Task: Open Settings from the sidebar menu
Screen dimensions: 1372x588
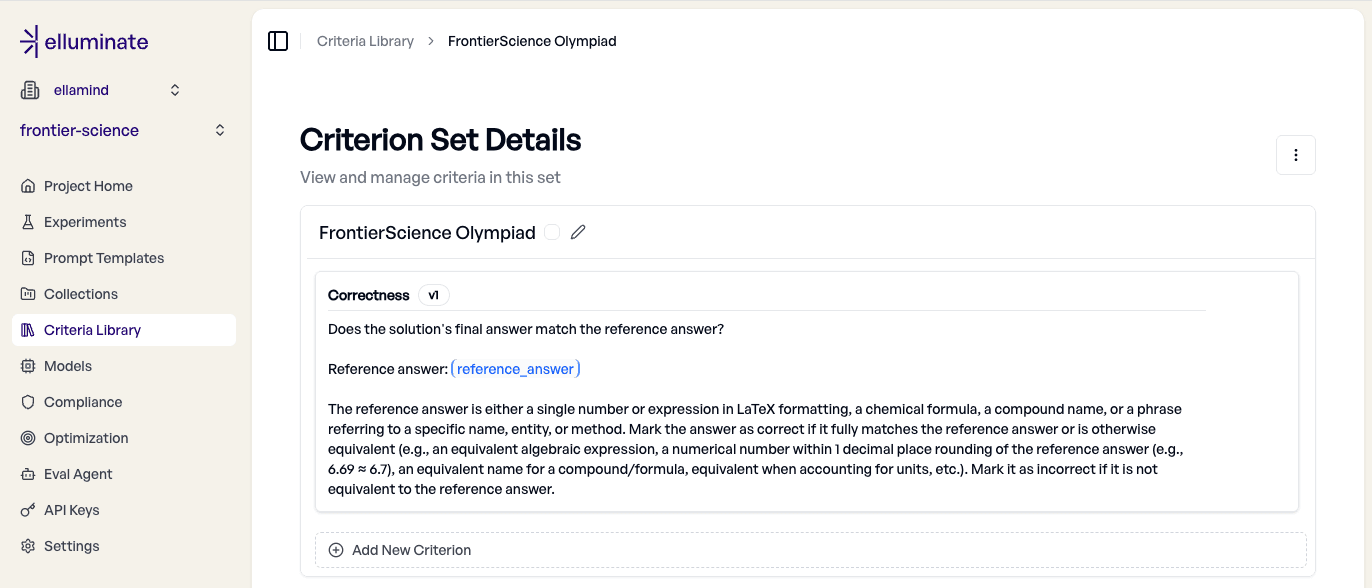Action: 71,545
